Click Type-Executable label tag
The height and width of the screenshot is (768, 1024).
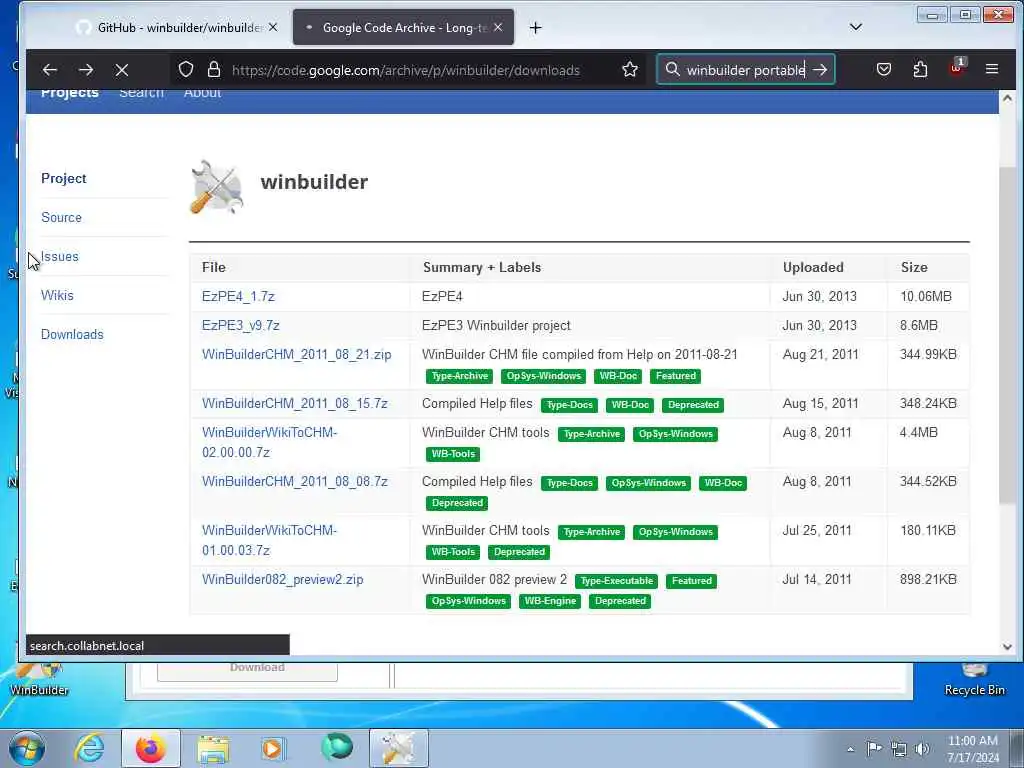[x=616, y=581]
